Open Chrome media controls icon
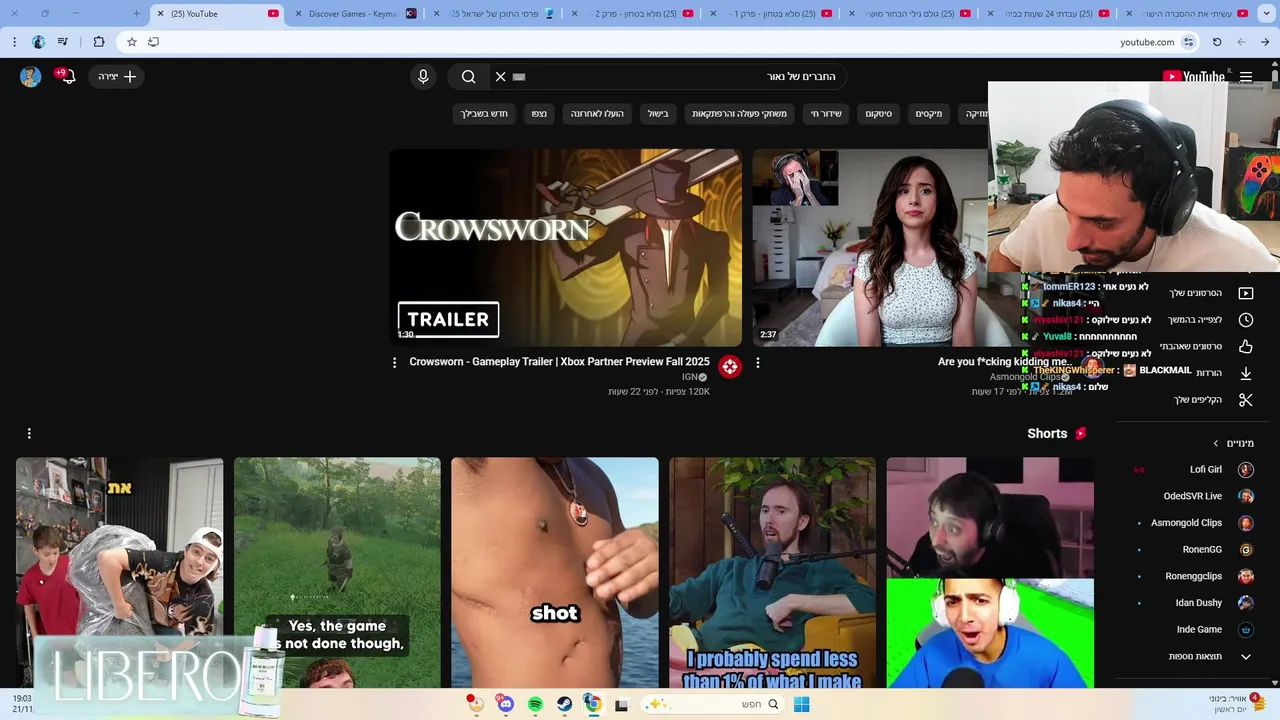This screenshot has height=720, width=1280. 63,42
